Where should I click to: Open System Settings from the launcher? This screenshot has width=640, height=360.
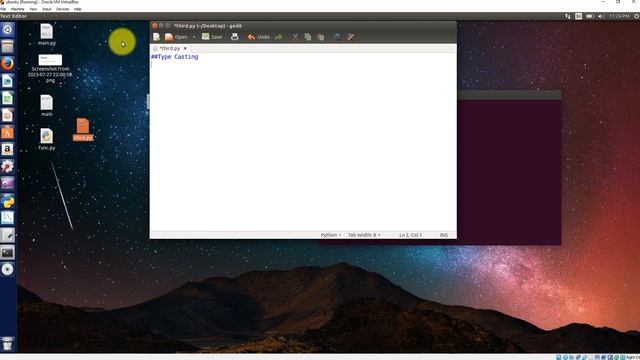point(7,167)
